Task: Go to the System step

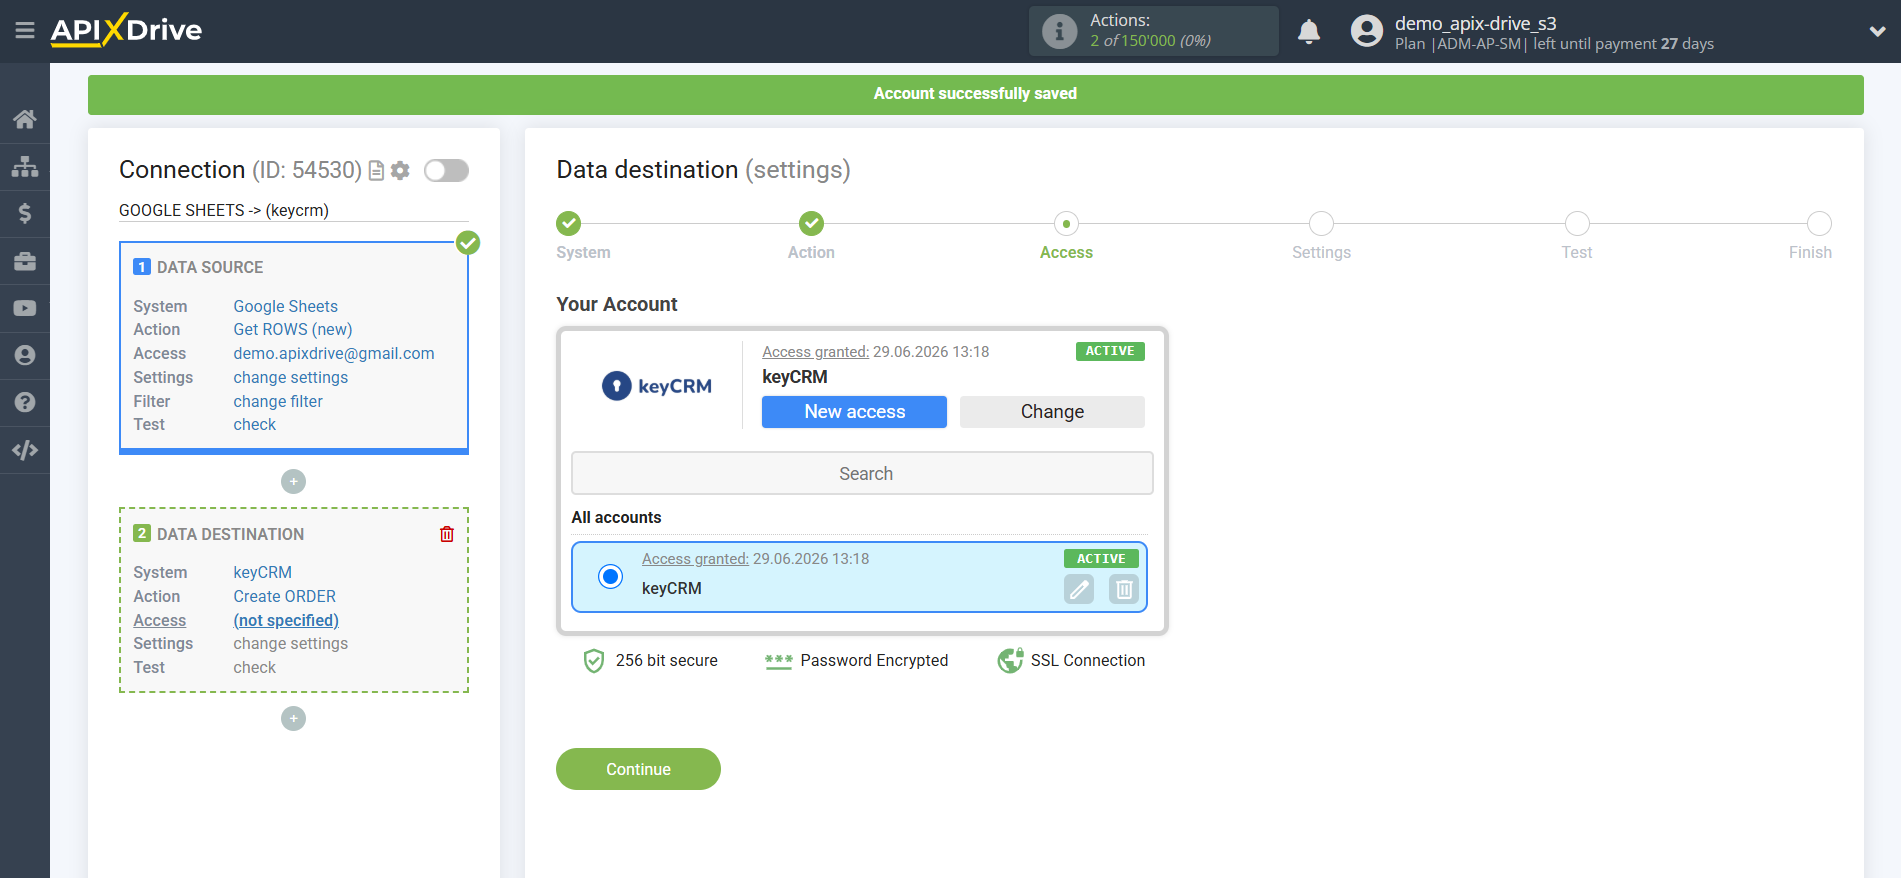Action: (x=569, y=223)
